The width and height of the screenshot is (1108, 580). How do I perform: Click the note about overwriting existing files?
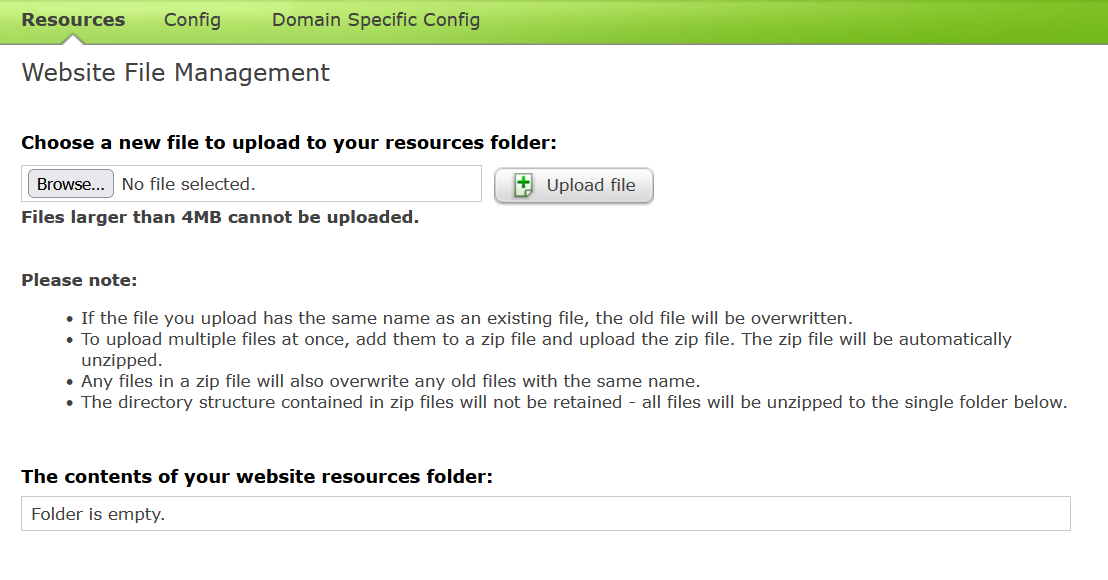[x=466, y=318]
